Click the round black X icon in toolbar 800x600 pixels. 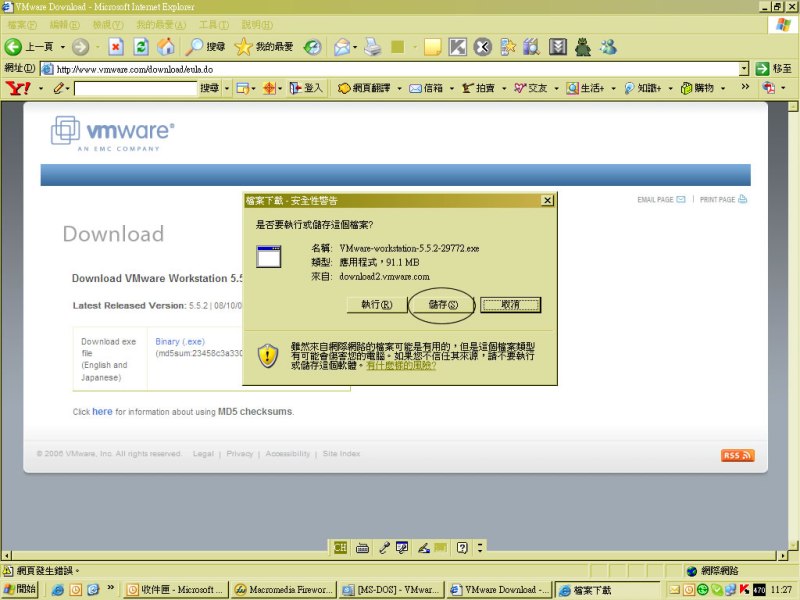(x=483, y=47)
